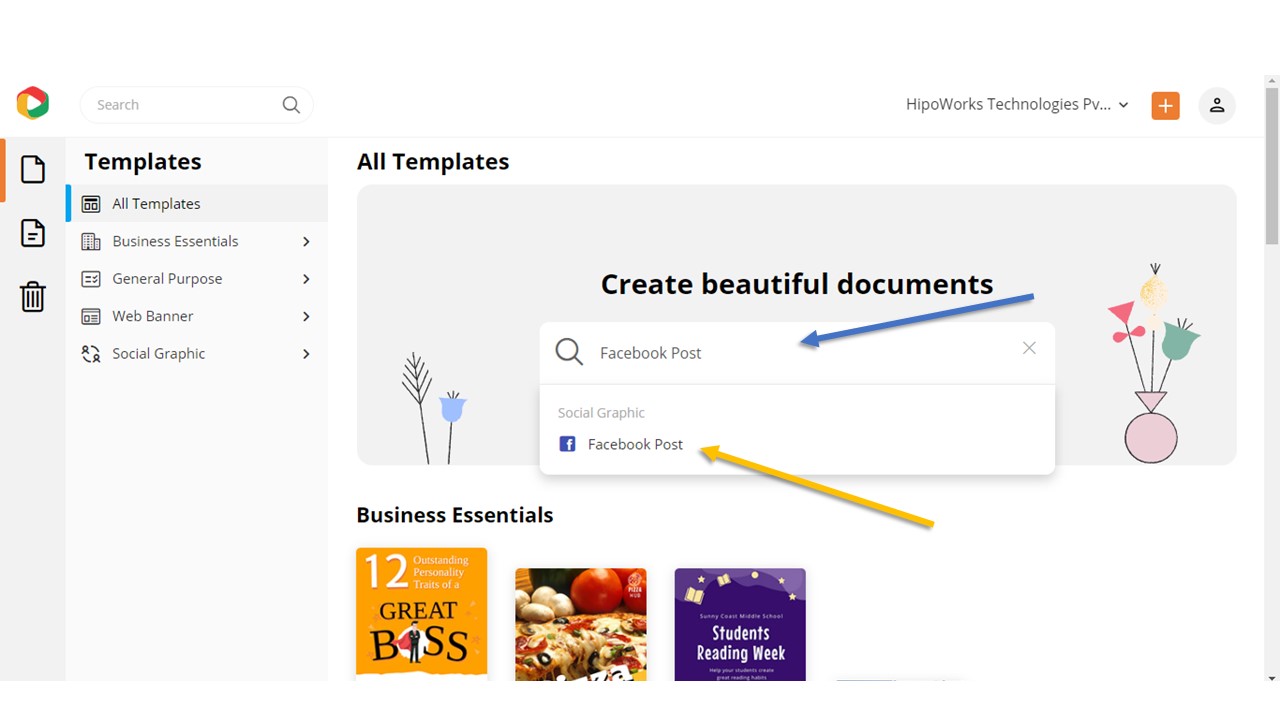Viewport: 1280px width, 720px height.
Task: Select All Templates in the Templates menu
Action: click(156, 203)
